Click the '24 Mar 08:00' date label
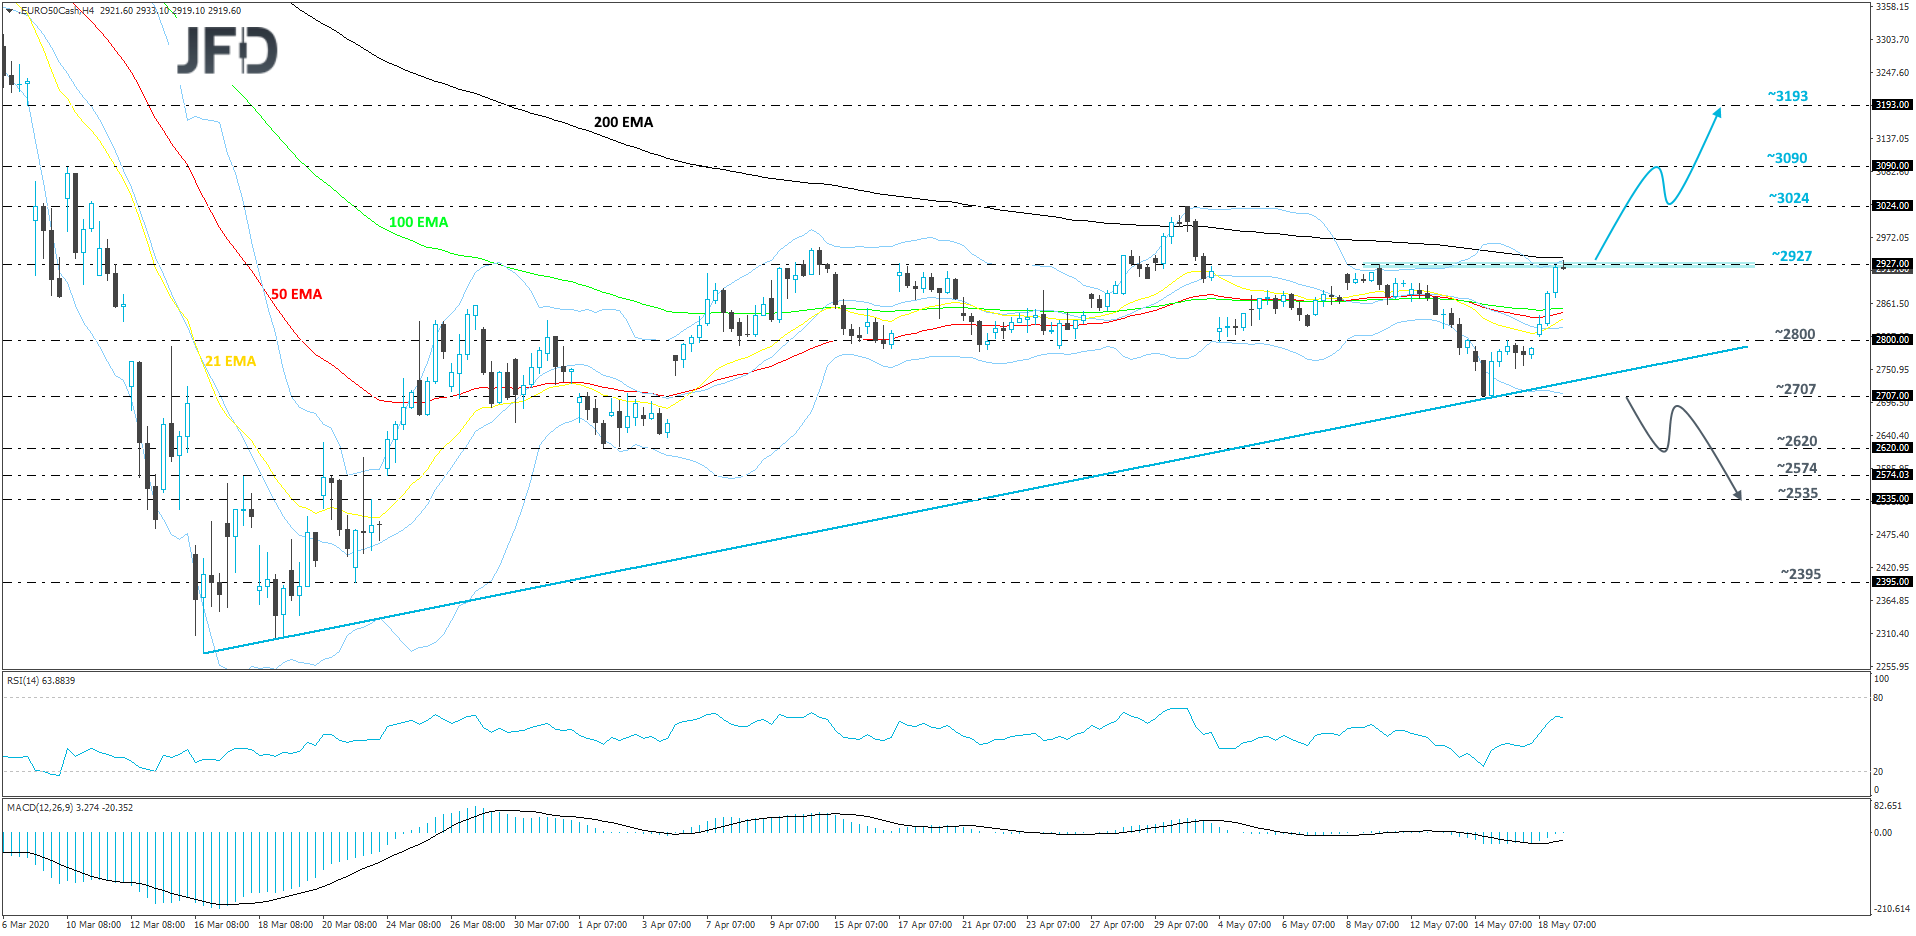 click(413, 925)
